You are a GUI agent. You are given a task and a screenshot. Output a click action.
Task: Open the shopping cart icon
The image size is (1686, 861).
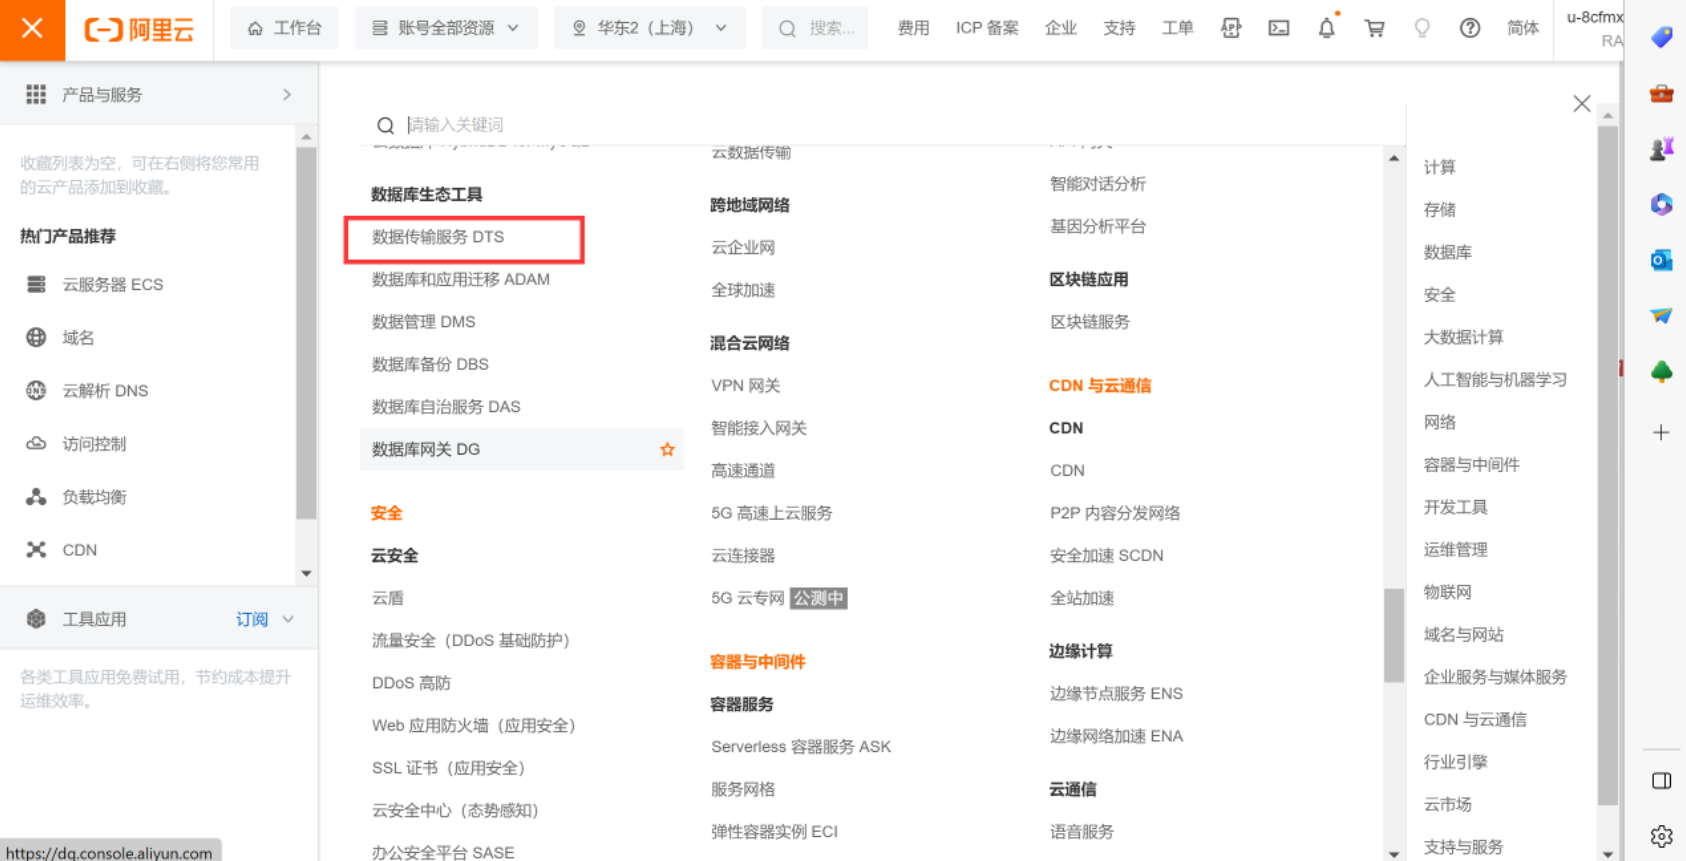1375,28
